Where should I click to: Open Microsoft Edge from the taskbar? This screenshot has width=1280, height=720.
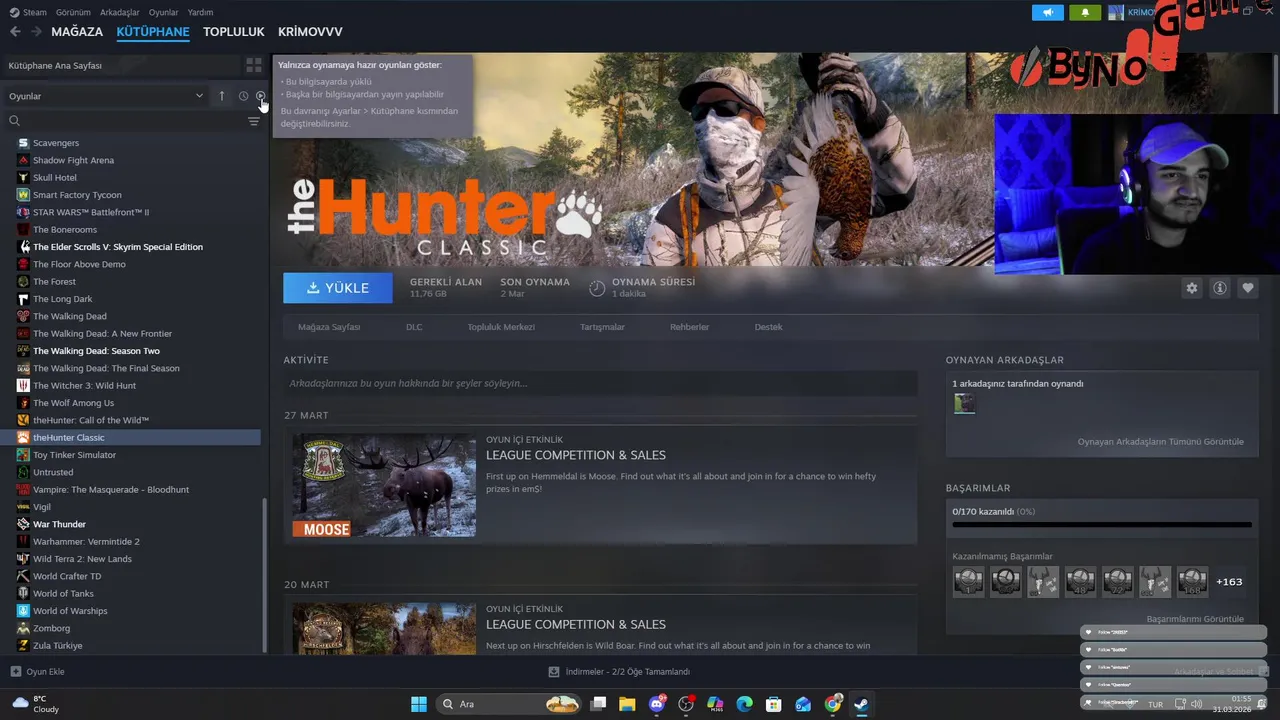click(744, 704)
